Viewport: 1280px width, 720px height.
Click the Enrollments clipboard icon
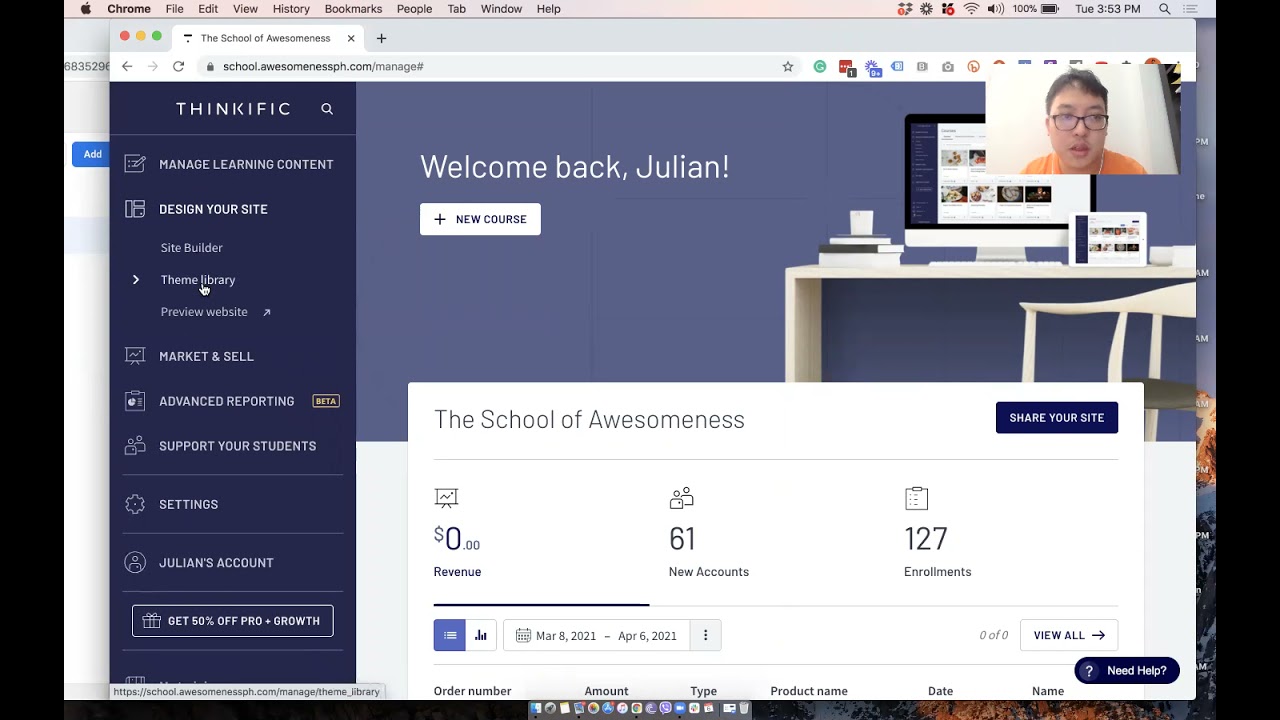point(916,497)
